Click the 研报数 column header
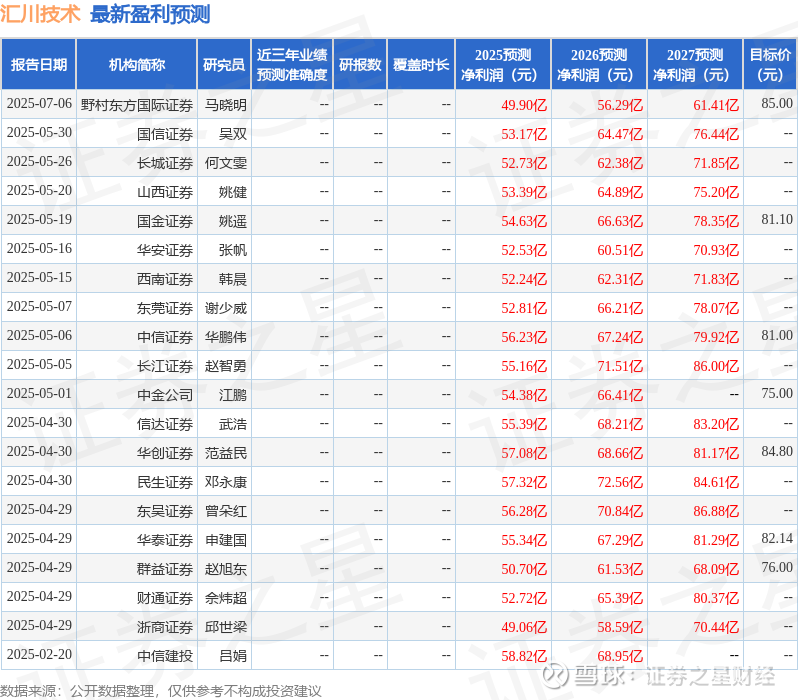Screen dimensions: 798x700 [x=360, y=65]
